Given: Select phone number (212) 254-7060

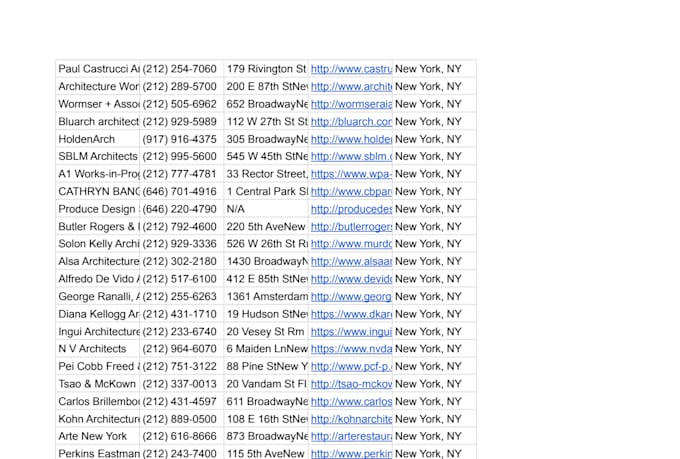Looking at the screenshot, I should [x=179, y=69].
